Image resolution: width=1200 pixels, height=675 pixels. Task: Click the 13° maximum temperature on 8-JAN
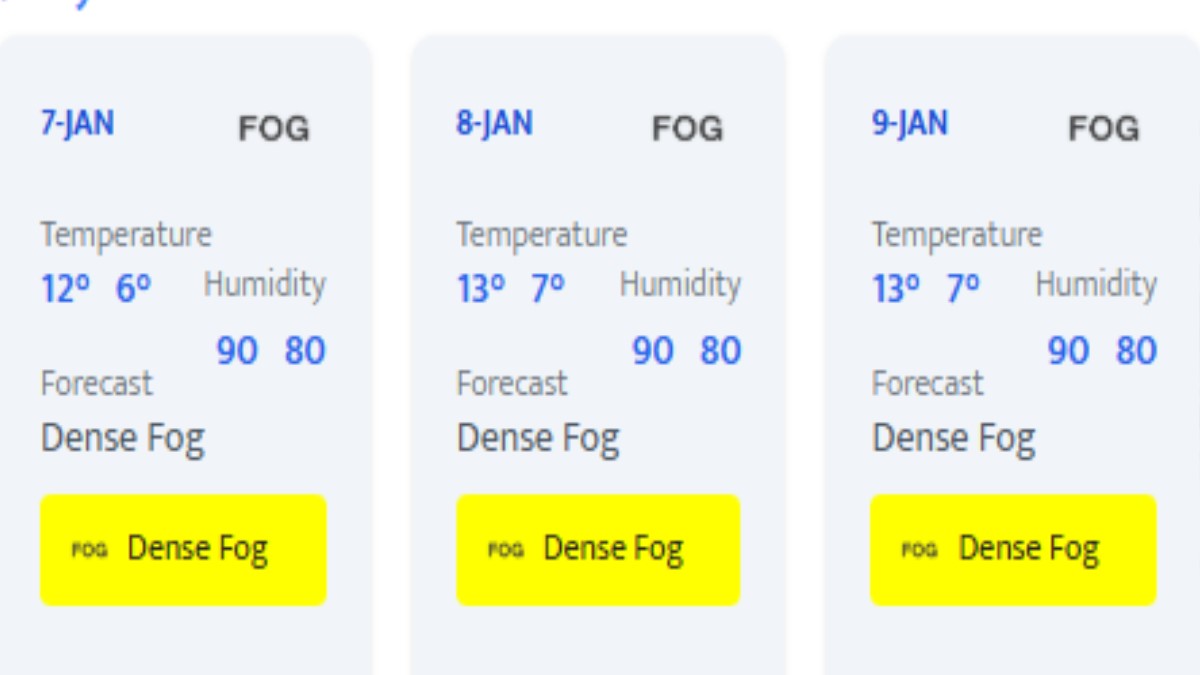click(481, 289)
